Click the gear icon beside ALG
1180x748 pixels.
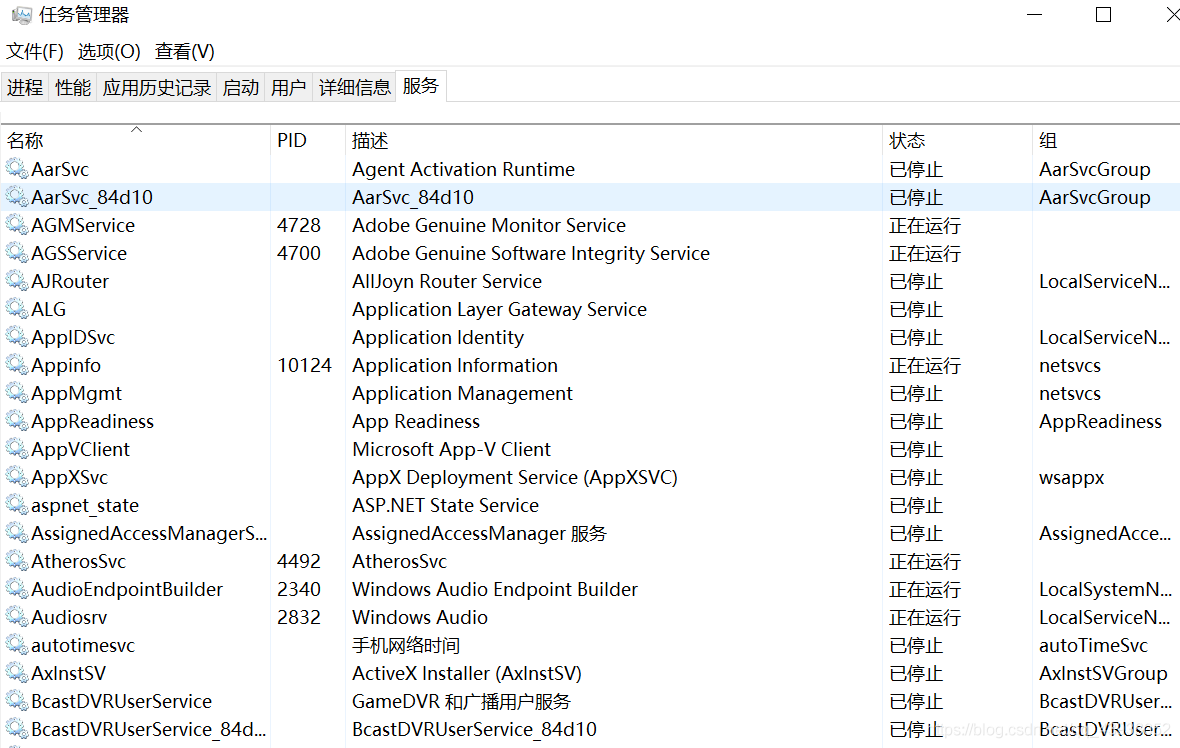[x=17, y=309]
